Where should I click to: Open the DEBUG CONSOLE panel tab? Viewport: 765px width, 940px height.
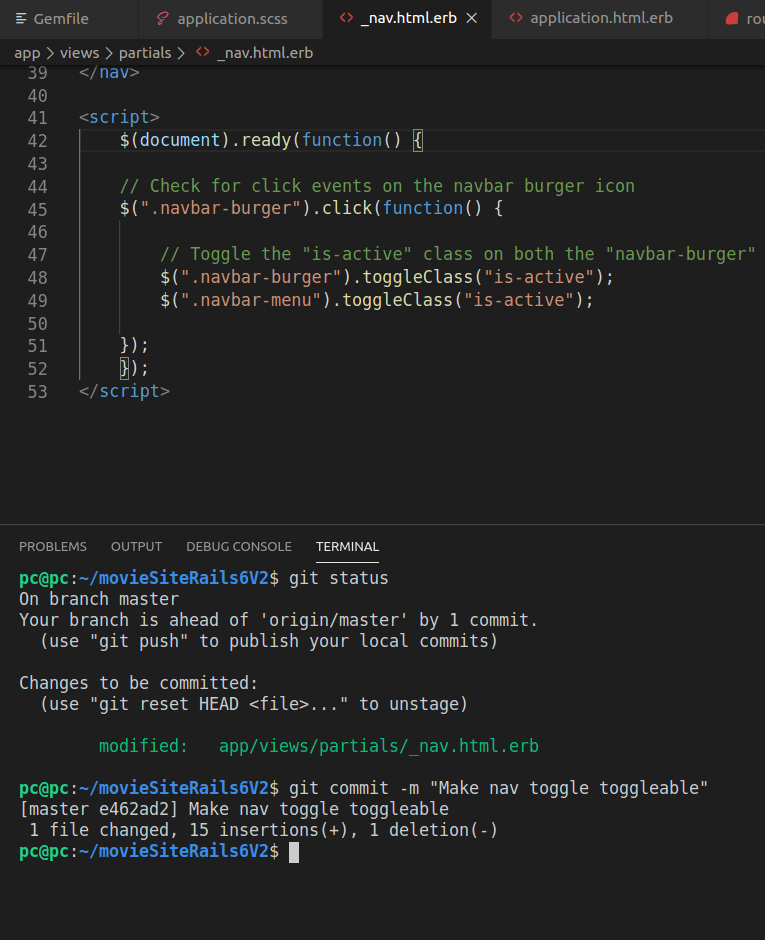tap(239, 547)
